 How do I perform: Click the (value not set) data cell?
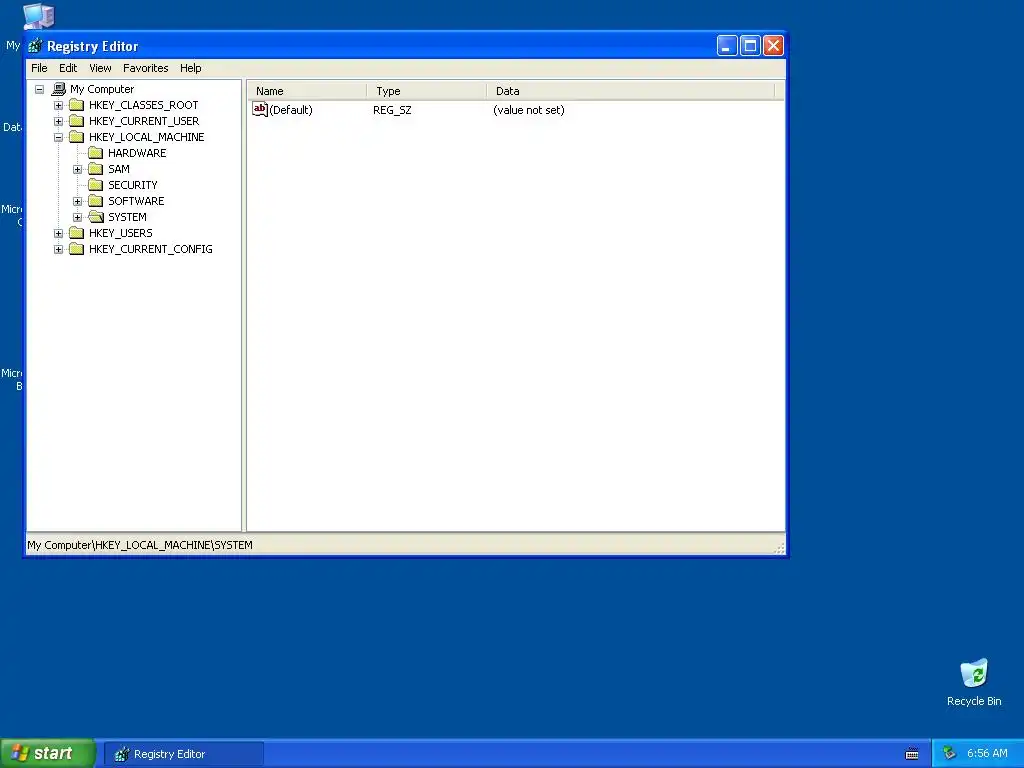click(529, 110)
